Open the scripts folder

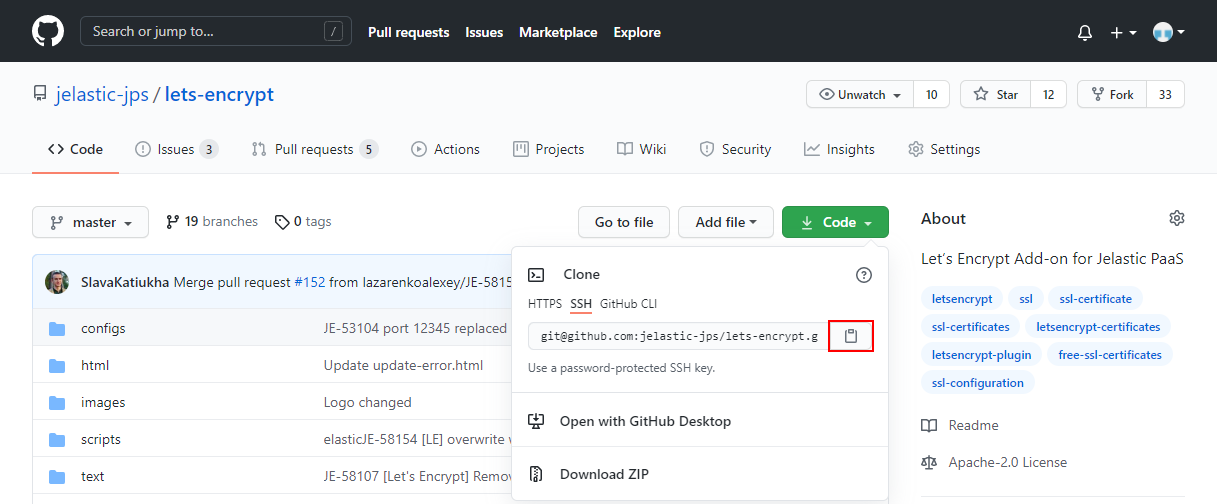(x=101, y=439)
